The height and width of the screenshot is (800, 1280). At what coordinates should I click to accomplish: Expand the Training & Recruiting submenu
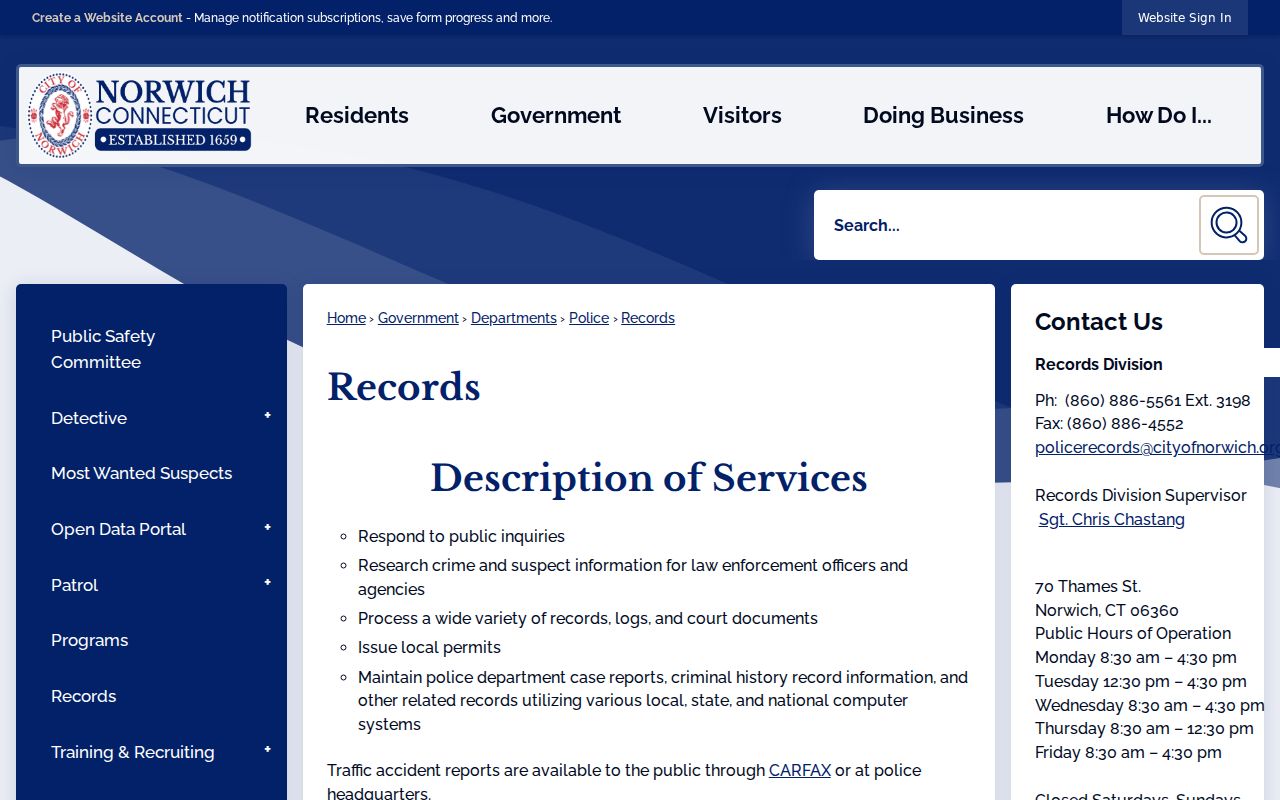[267, 750]
